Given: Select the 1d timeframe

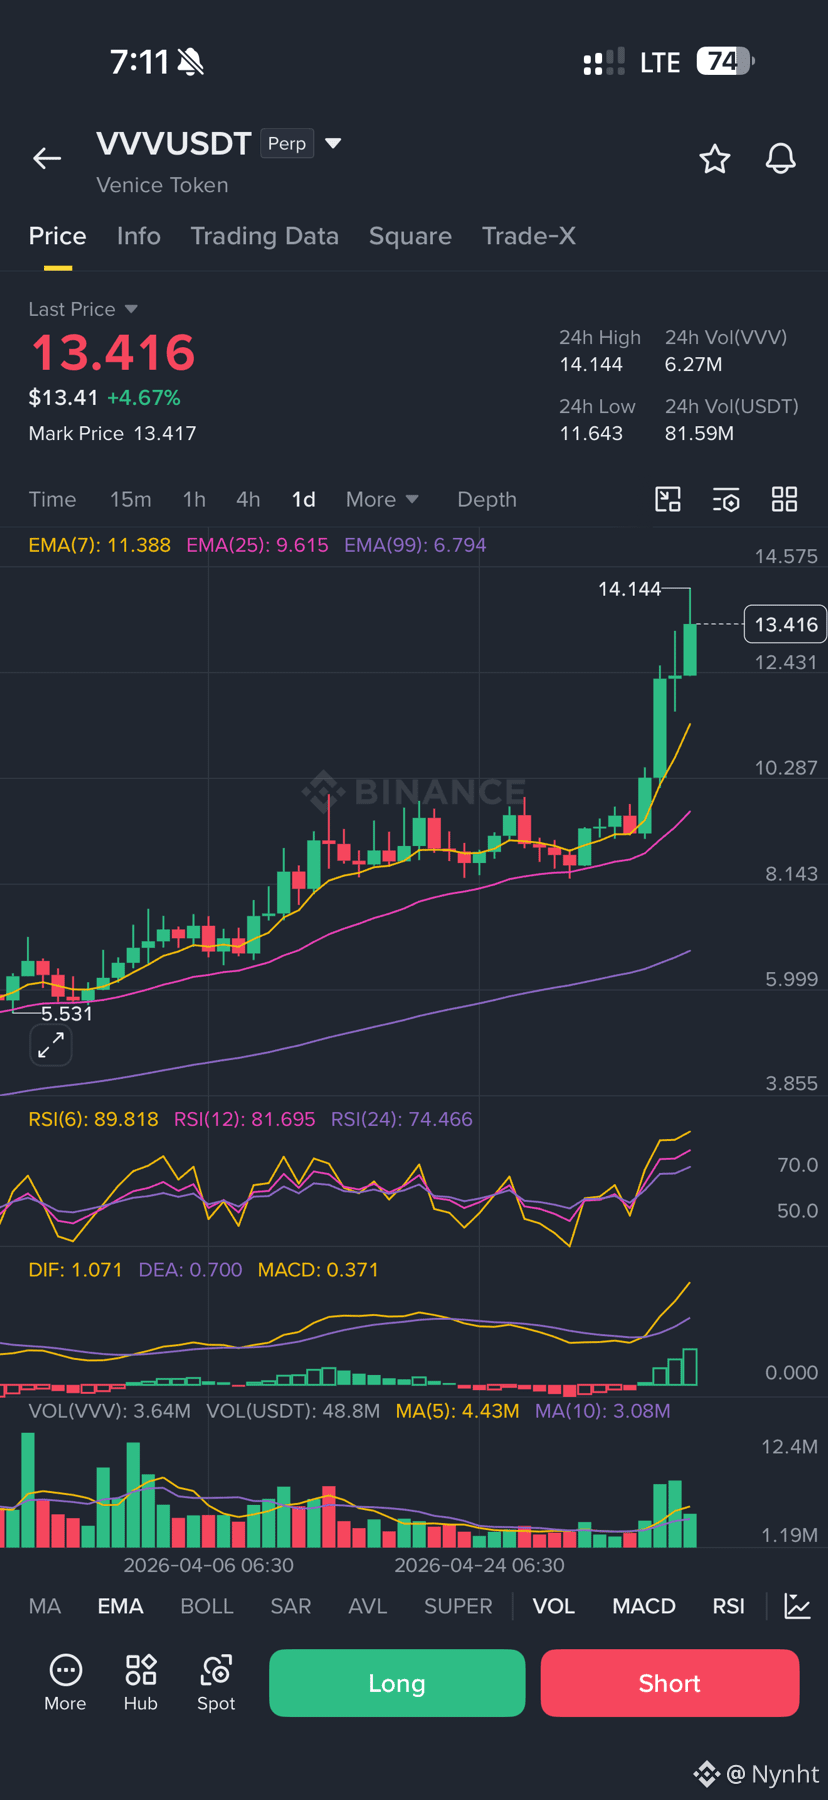Looking at the screenshot, I should pyautogui.click(x=303, y=499).
